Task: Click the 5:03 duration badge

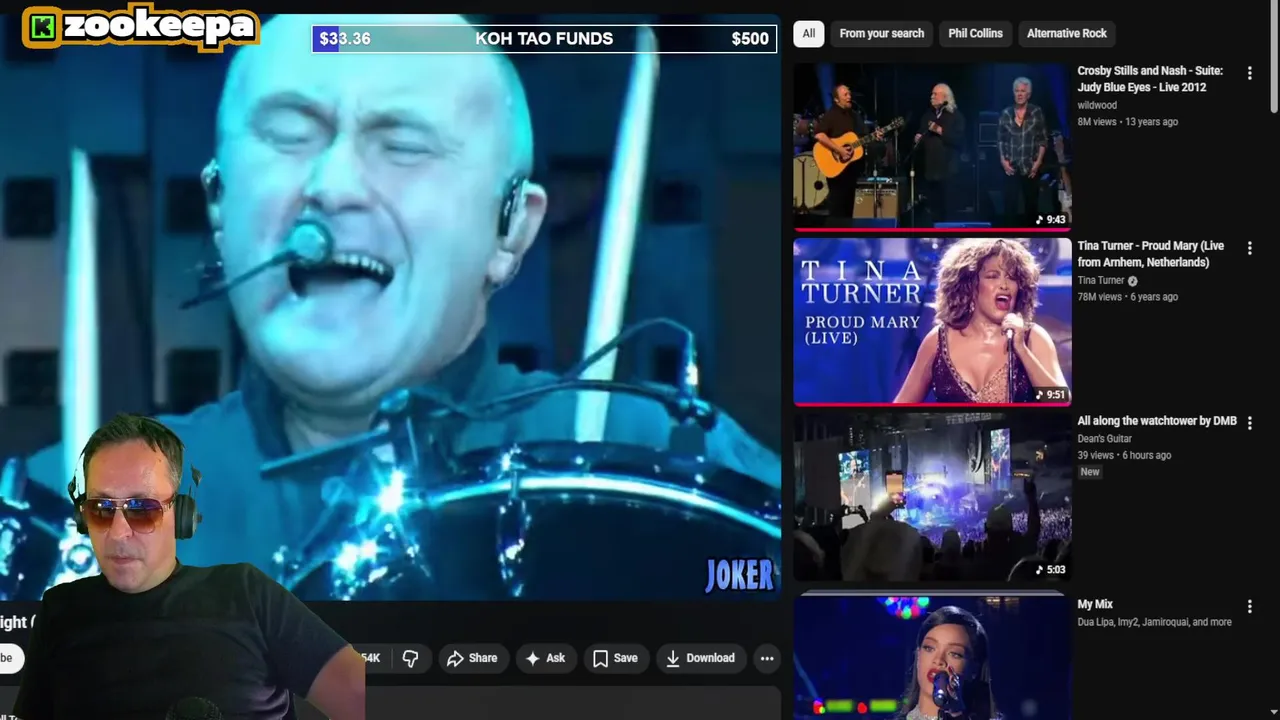Action: click(x=1051, y=570)
